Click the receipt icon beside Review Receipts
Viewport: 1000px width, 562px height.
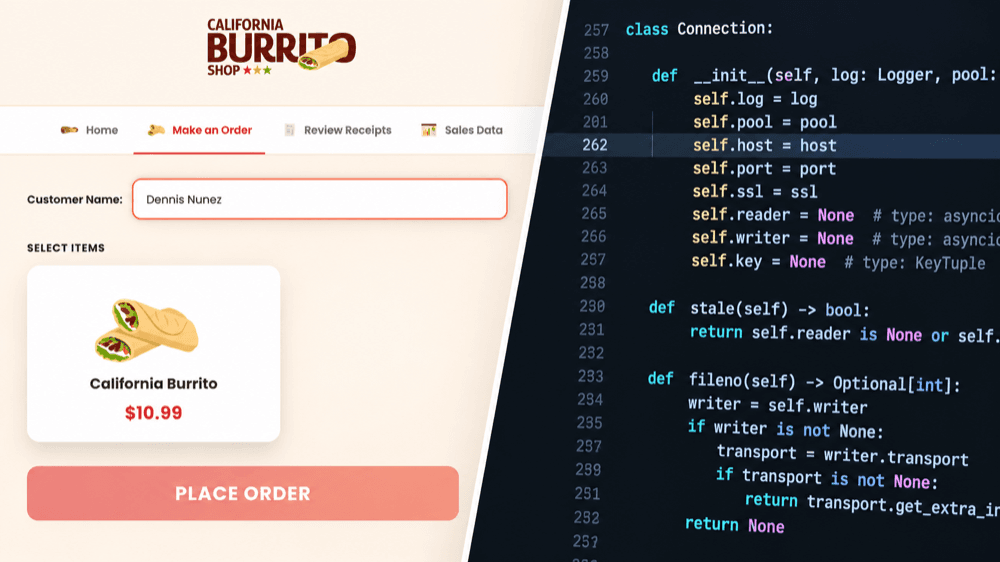(290, 130)
